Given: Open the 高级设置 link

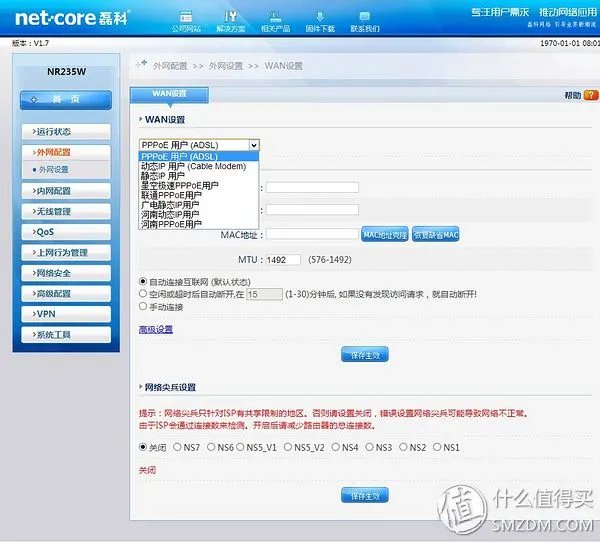Looking at the screenshot, I should pyautogui.click(x=156, y=329).
